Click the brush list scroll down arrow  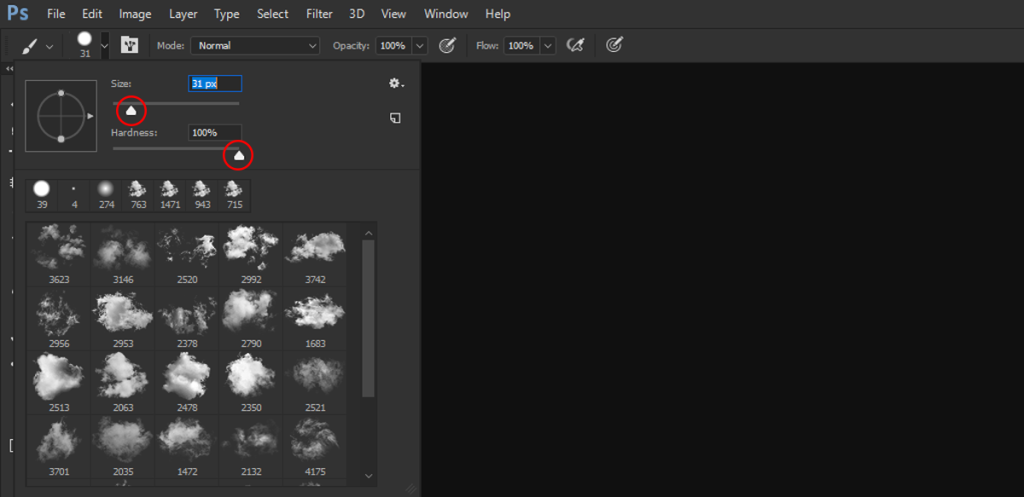click(368, 476)
